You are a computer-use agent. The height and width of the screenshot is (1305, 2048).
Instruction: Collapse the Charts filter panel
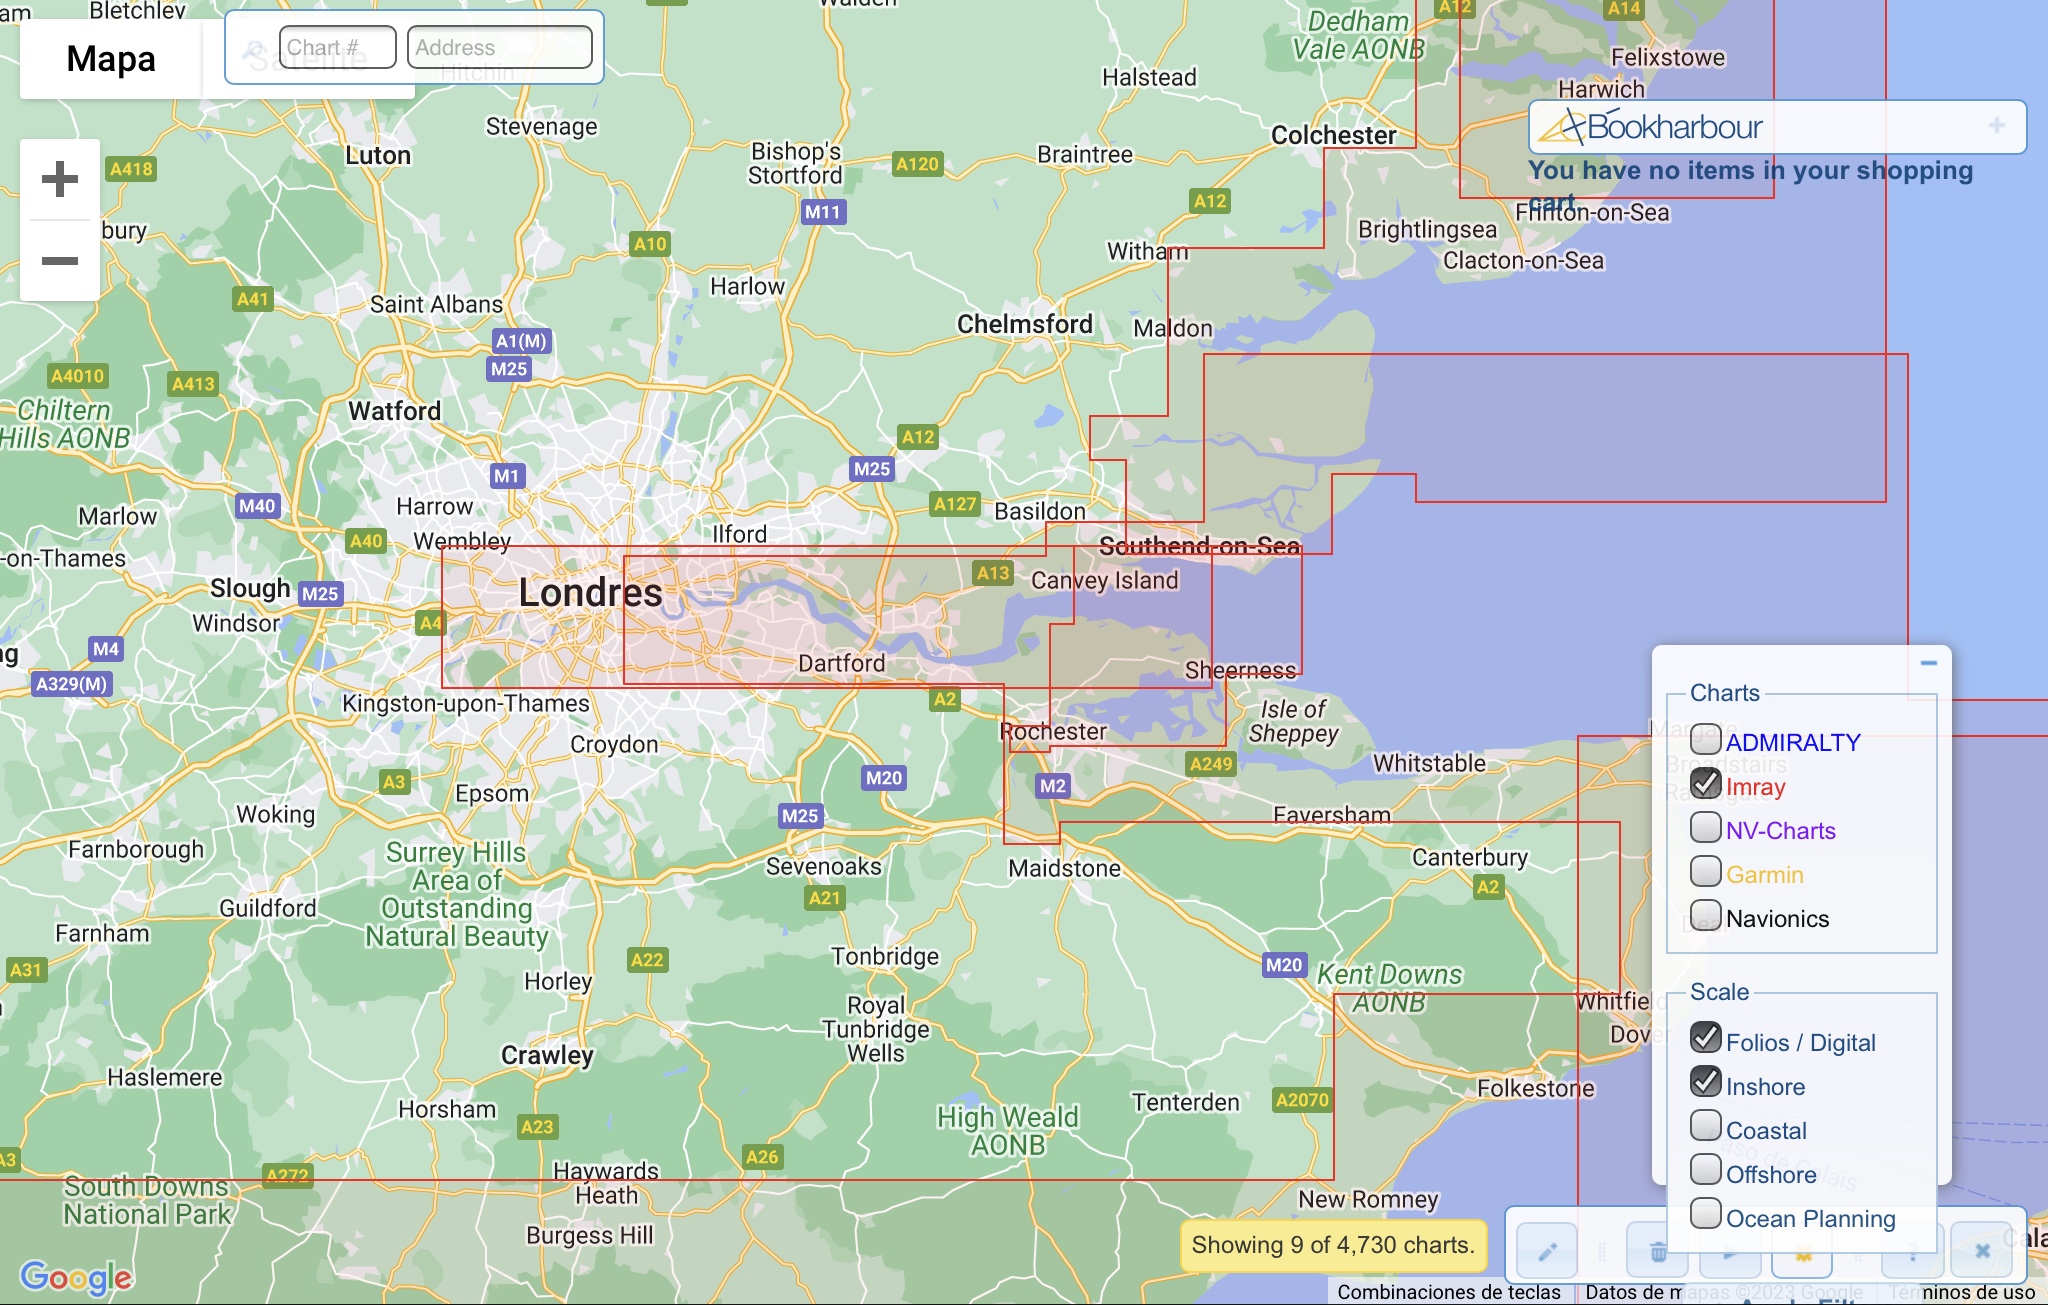(x=1929, y=663)
